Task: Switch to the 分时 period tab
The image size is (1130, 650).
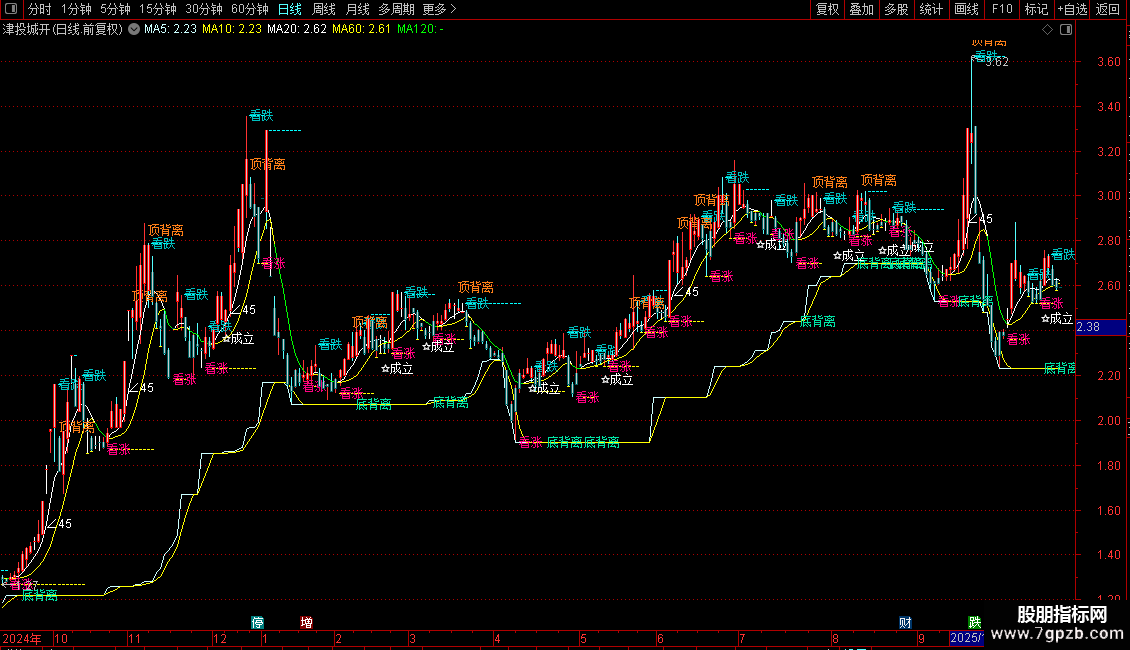Action: (40, 9)
